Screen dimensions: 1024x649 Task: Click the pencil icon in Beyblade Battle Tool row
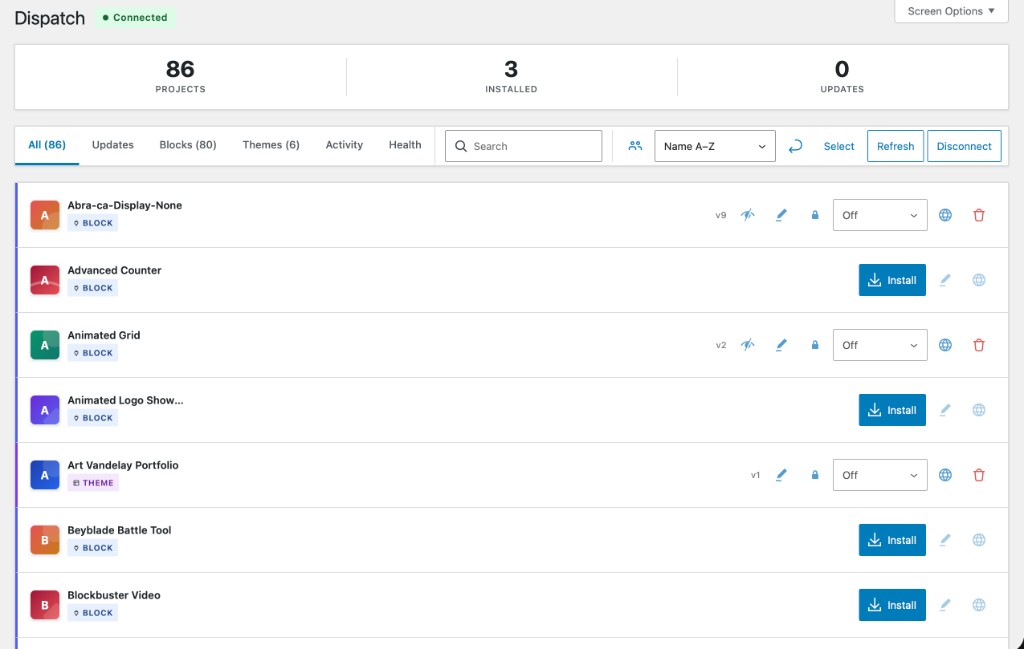(945, 540)
